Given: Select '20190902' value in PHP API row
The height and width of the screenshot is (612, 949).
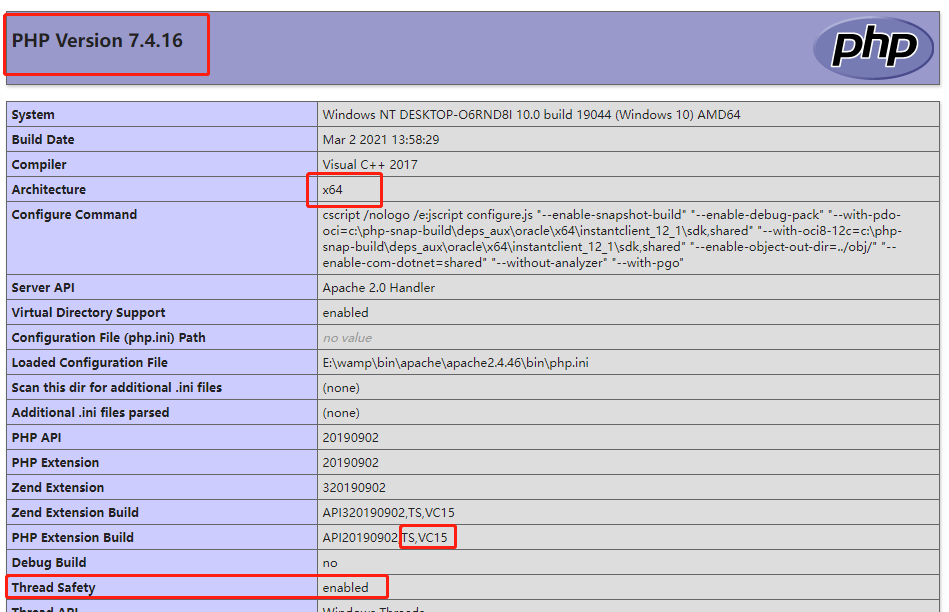Looking at the screenshot, I should coord(350,438).
